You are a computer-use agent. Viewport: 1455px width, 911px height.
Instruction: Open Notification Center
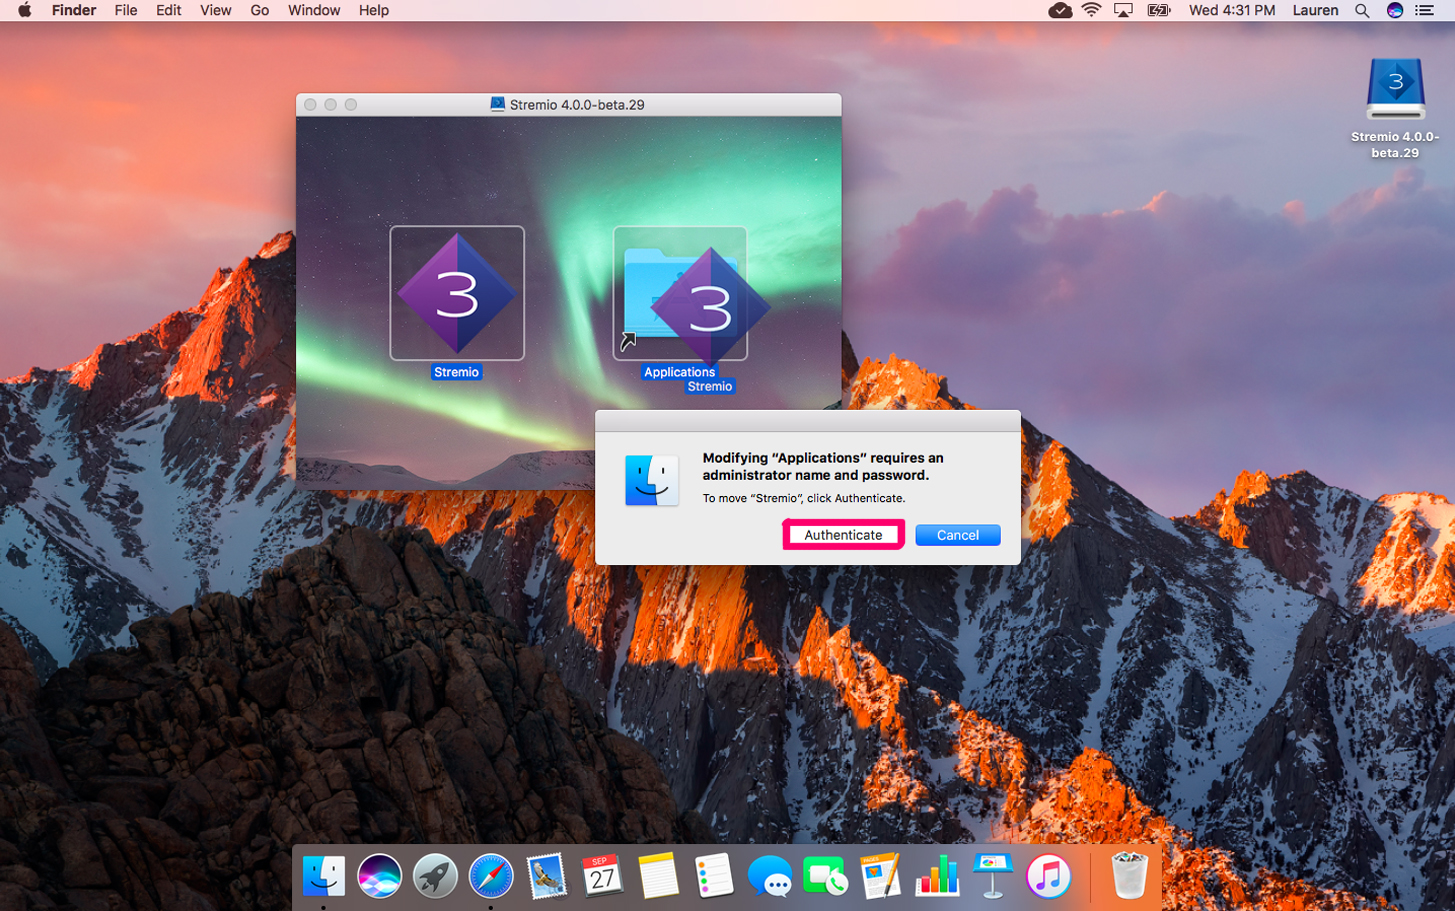tap(1425, 10)
